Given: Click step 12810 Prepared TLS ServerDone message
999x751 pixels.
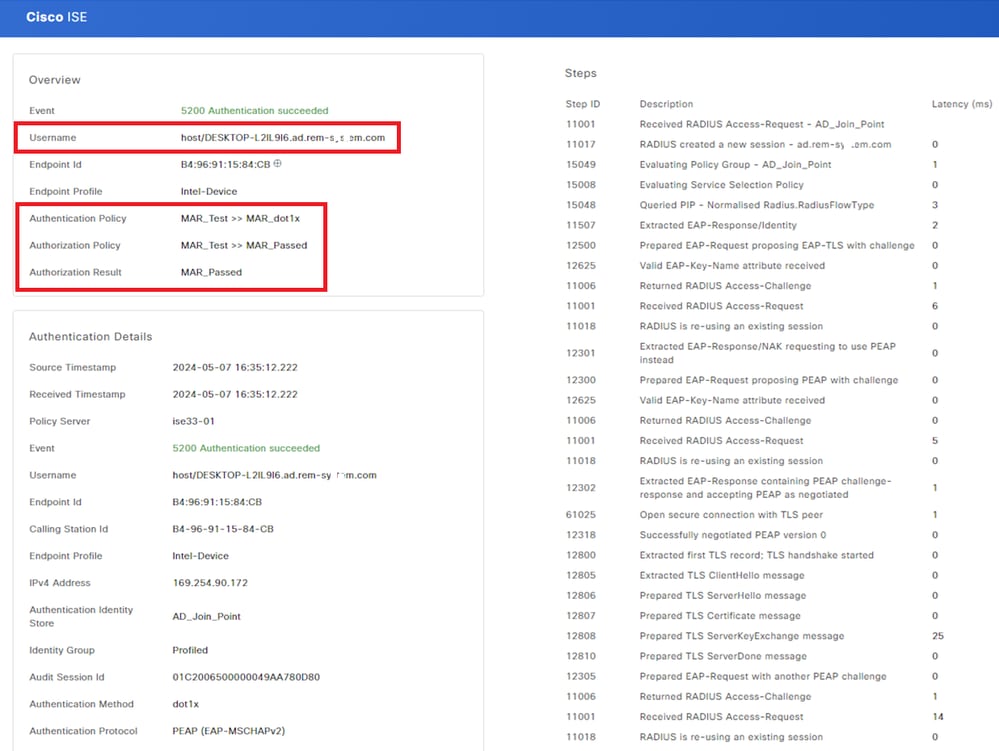Looking at the screenshot, I should coord(723,656).
